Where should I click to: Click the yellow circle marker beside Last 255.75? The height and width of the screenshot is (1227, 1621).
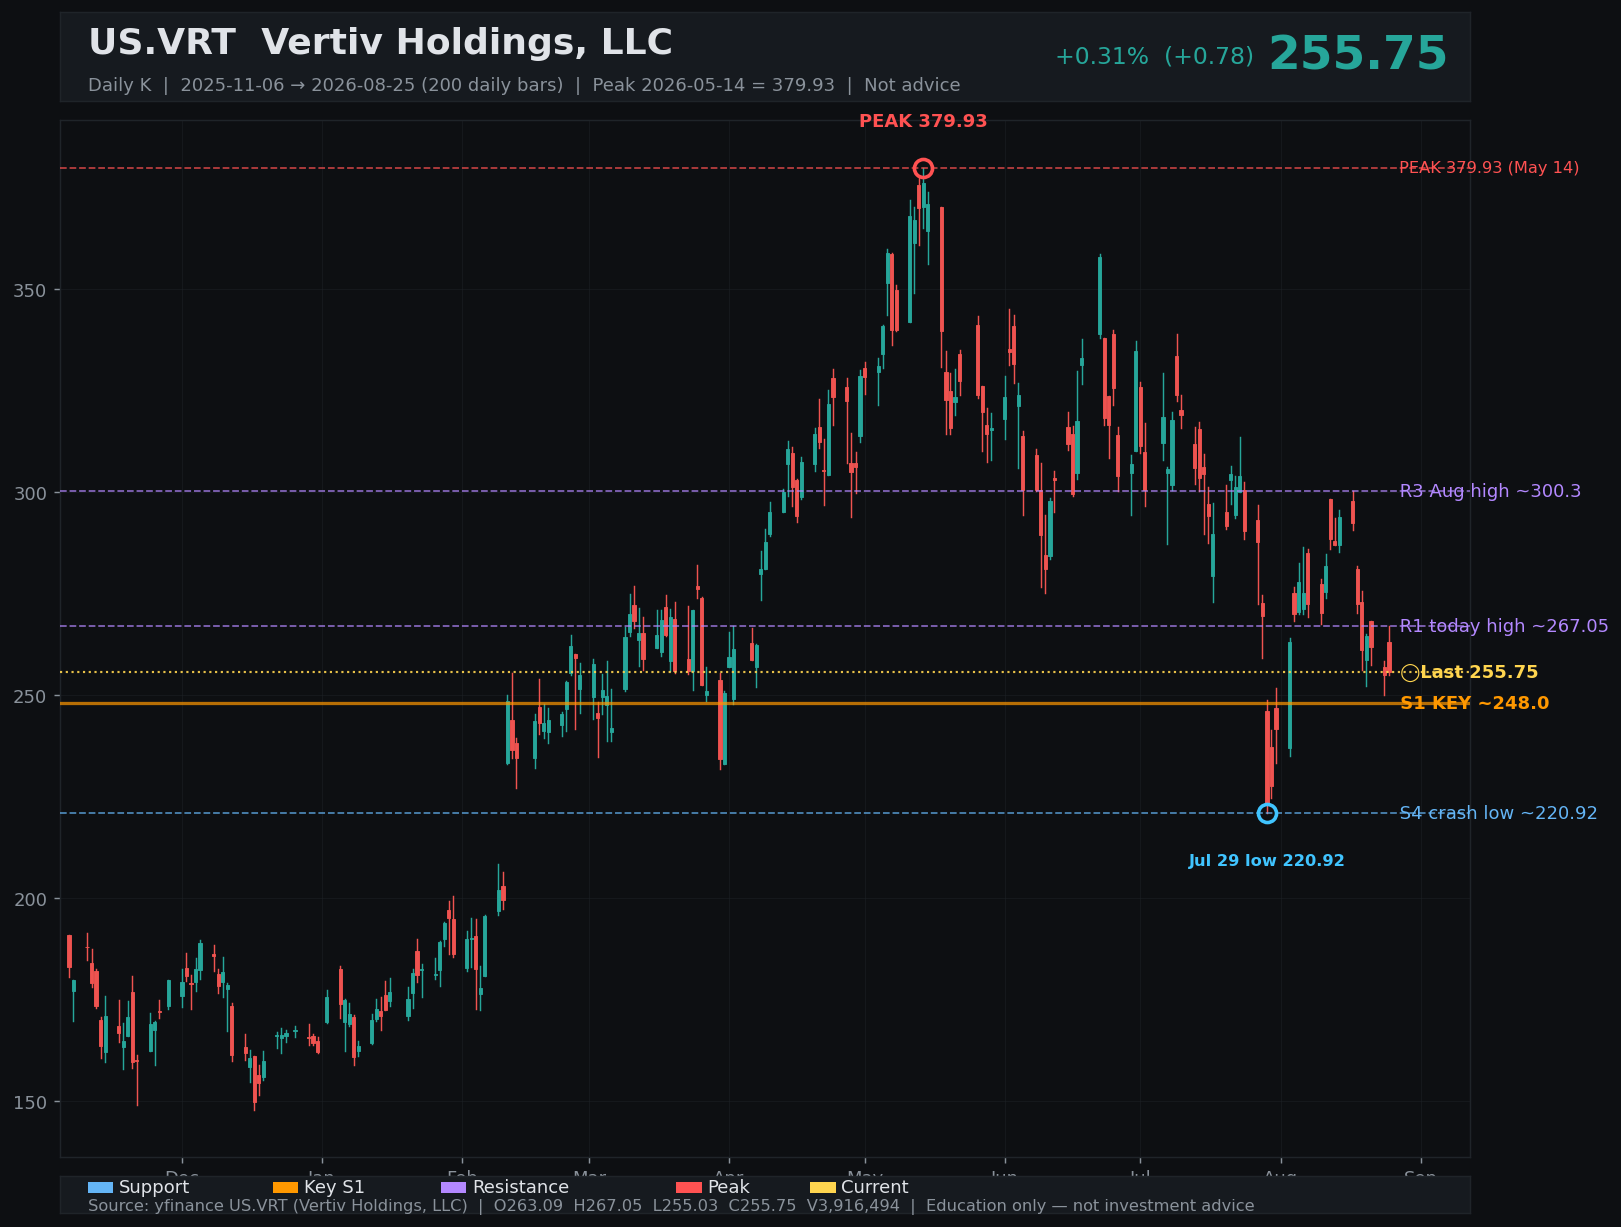pyautogui.click(x=1410, y=673)
